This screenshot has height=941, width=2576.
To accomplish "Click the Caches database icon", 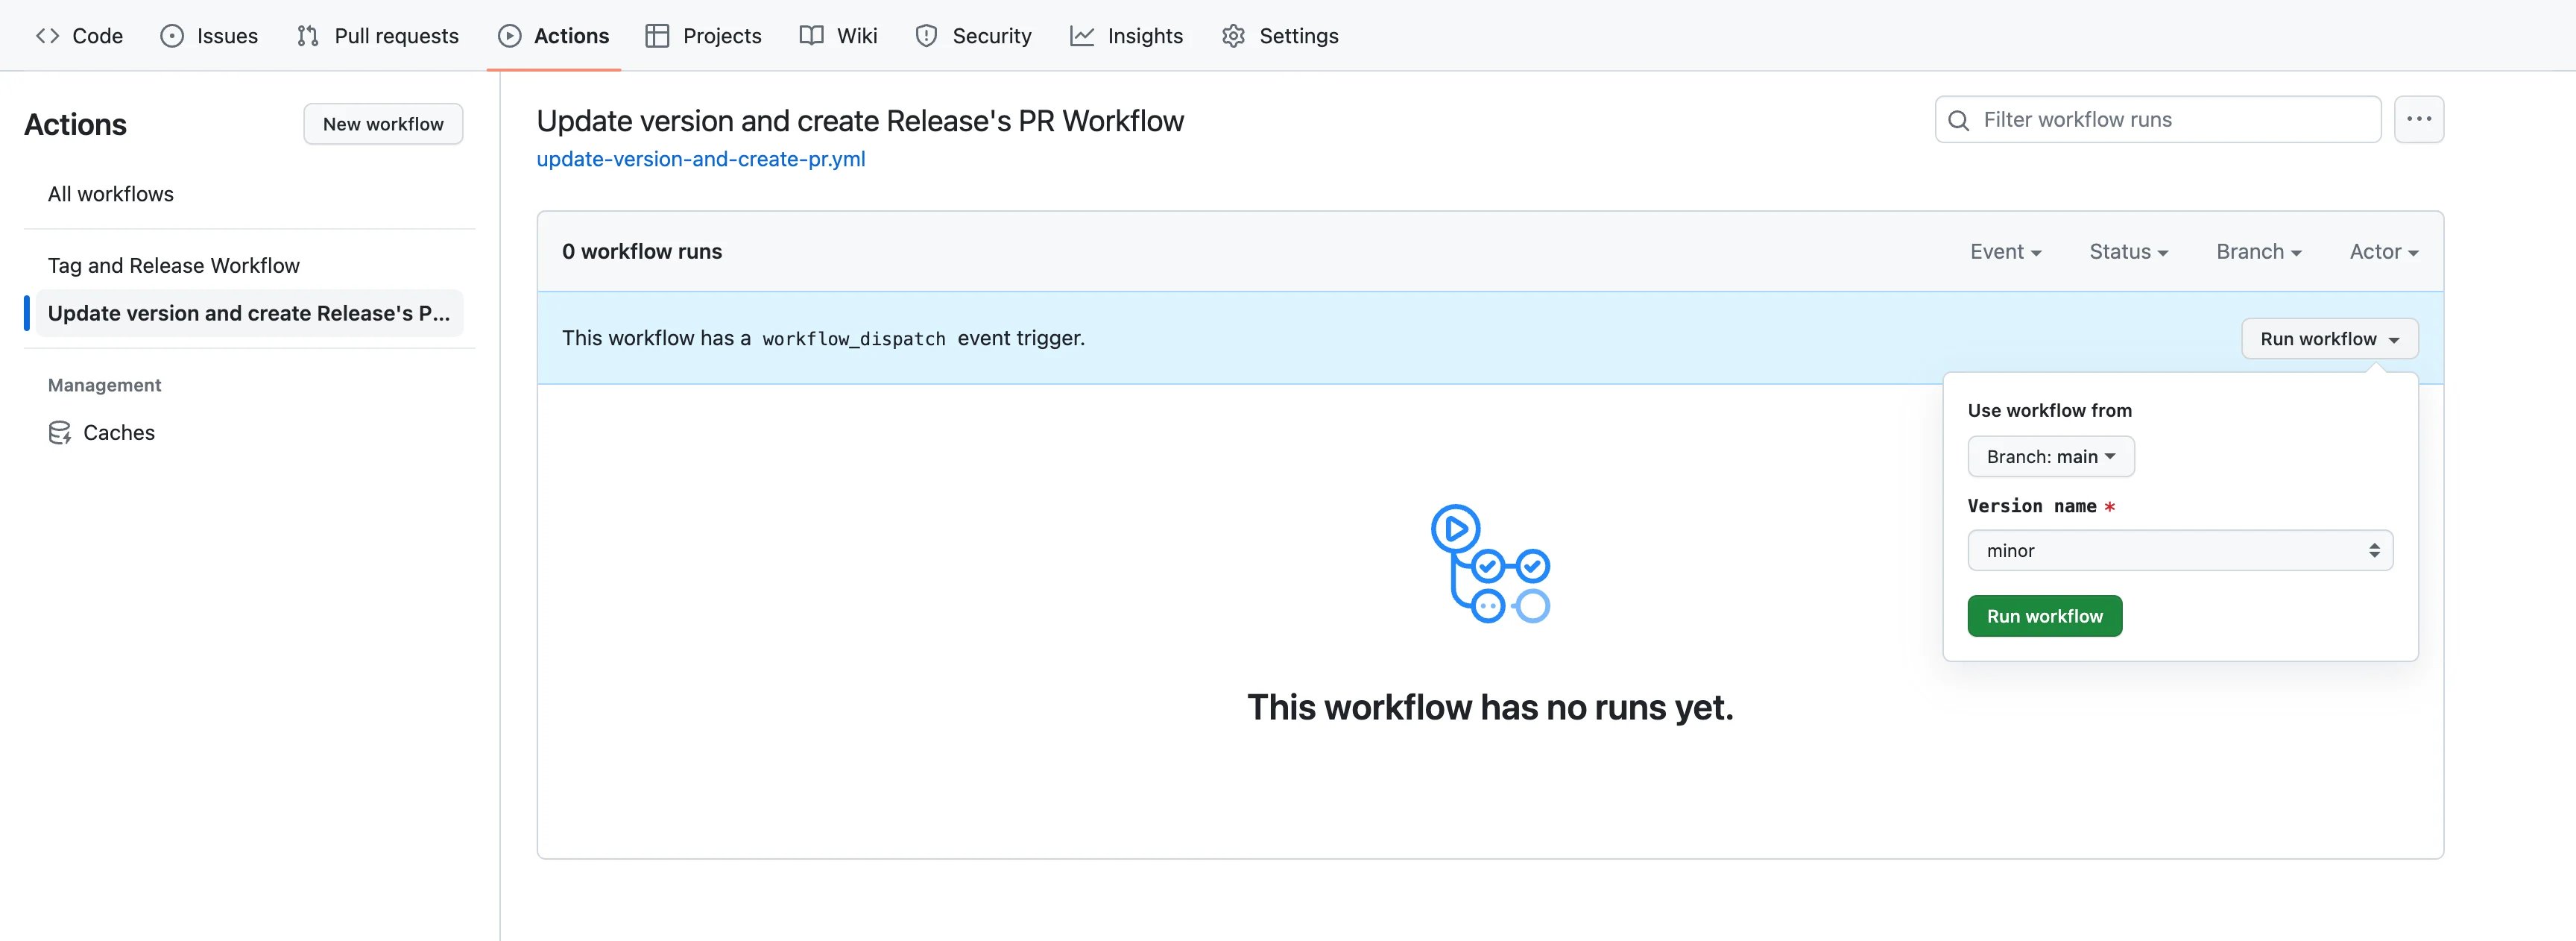I will 60,433.
